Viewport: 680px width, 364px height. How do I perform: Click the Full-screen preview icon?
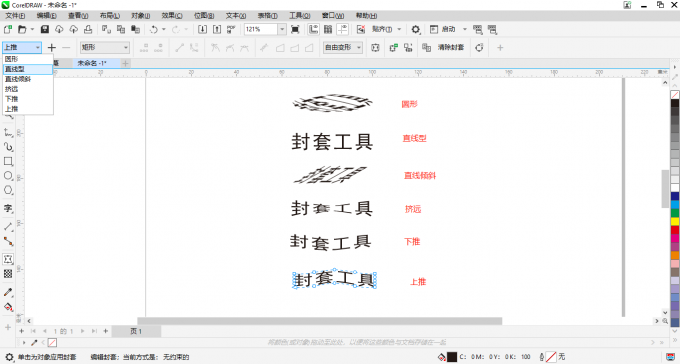[295, 30]
